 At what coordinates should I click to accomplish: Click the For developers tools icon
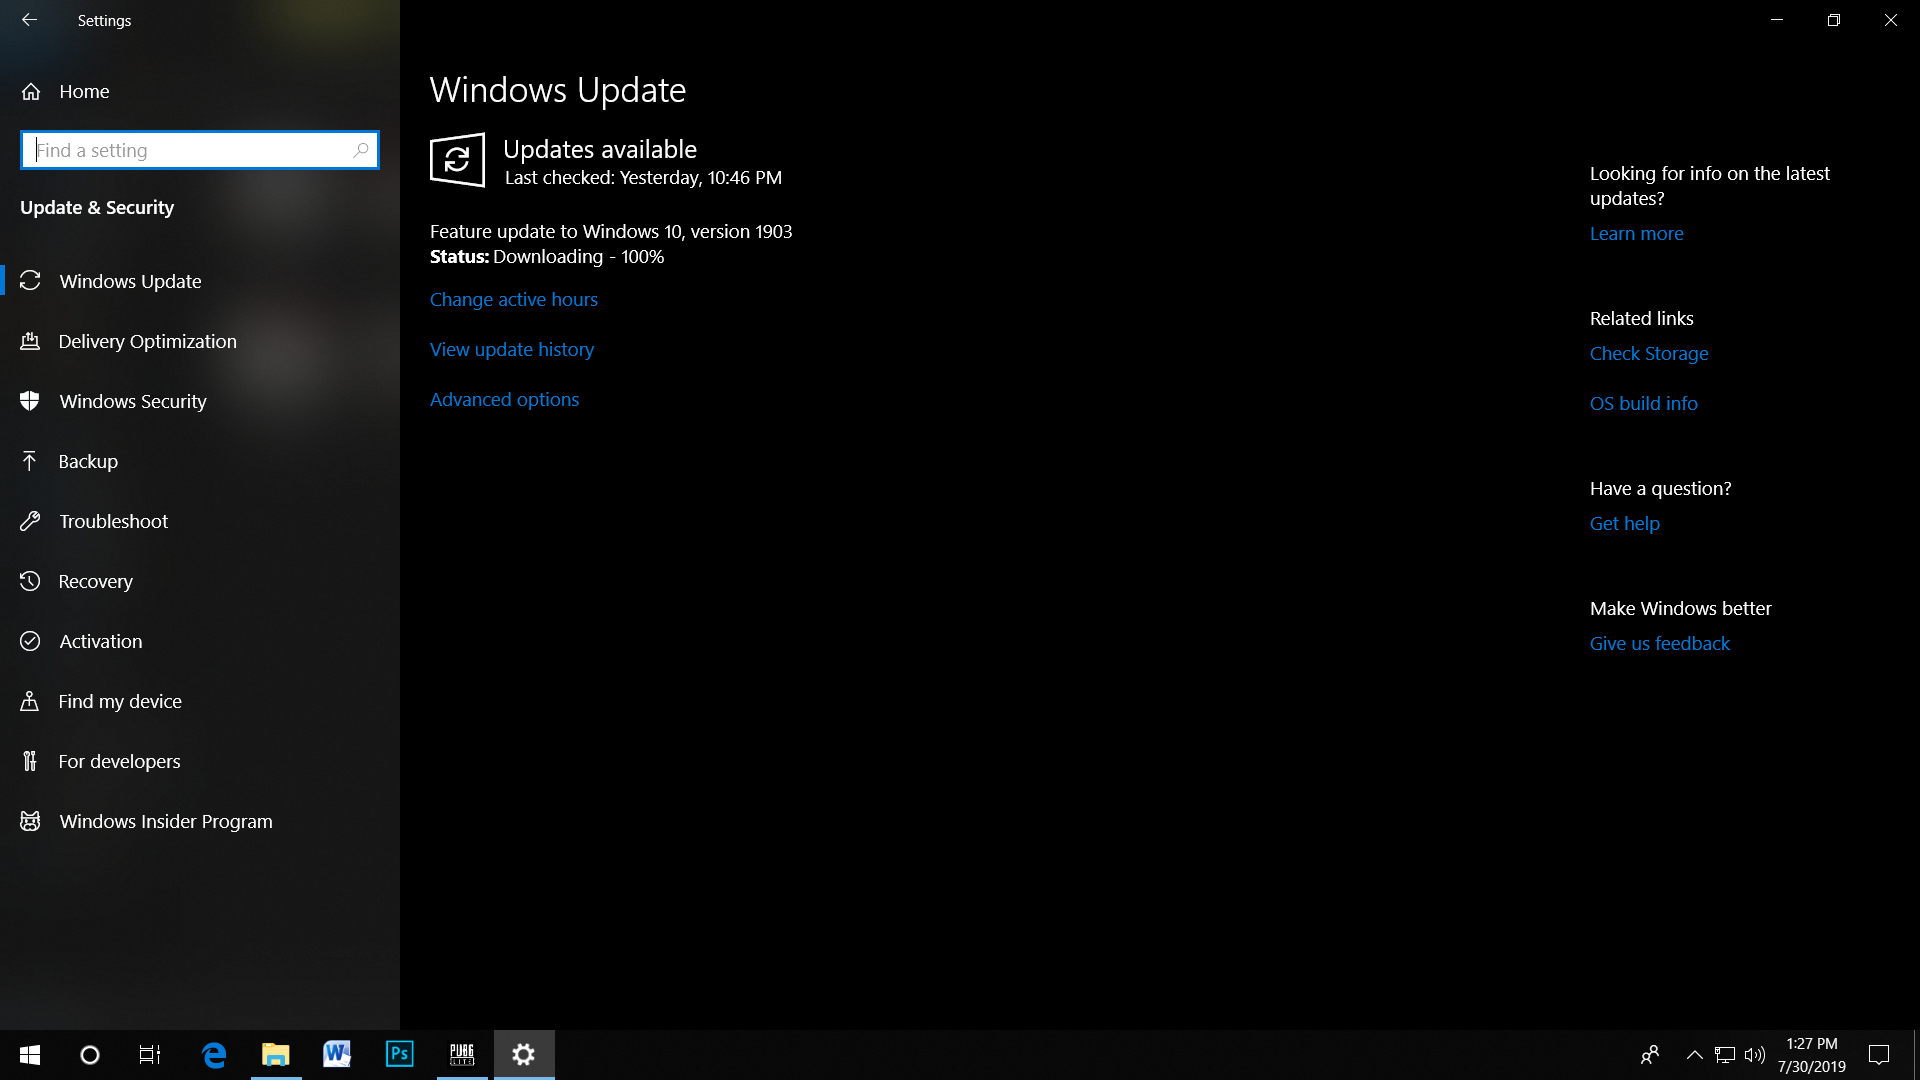point(30,761)
